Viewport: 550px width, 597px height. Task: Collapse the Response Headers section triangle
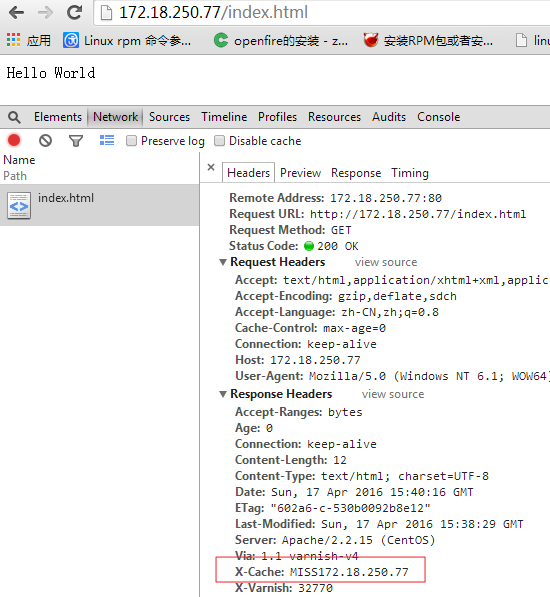coord(223,394)
